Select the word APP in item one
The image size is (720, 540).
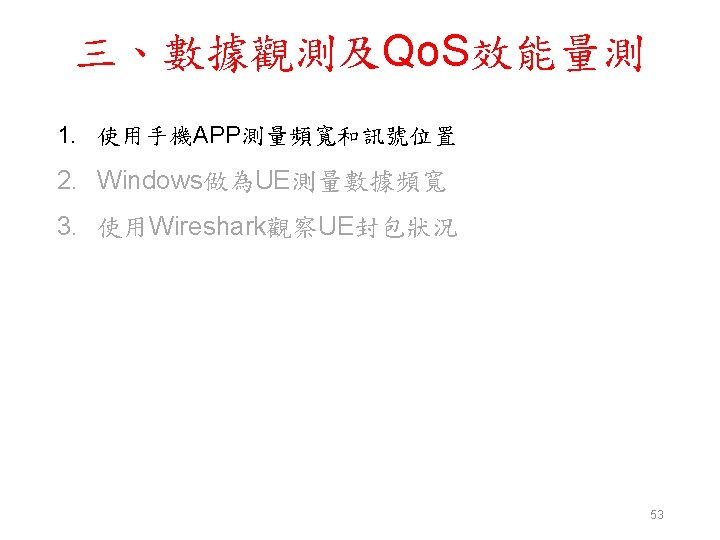217,135
